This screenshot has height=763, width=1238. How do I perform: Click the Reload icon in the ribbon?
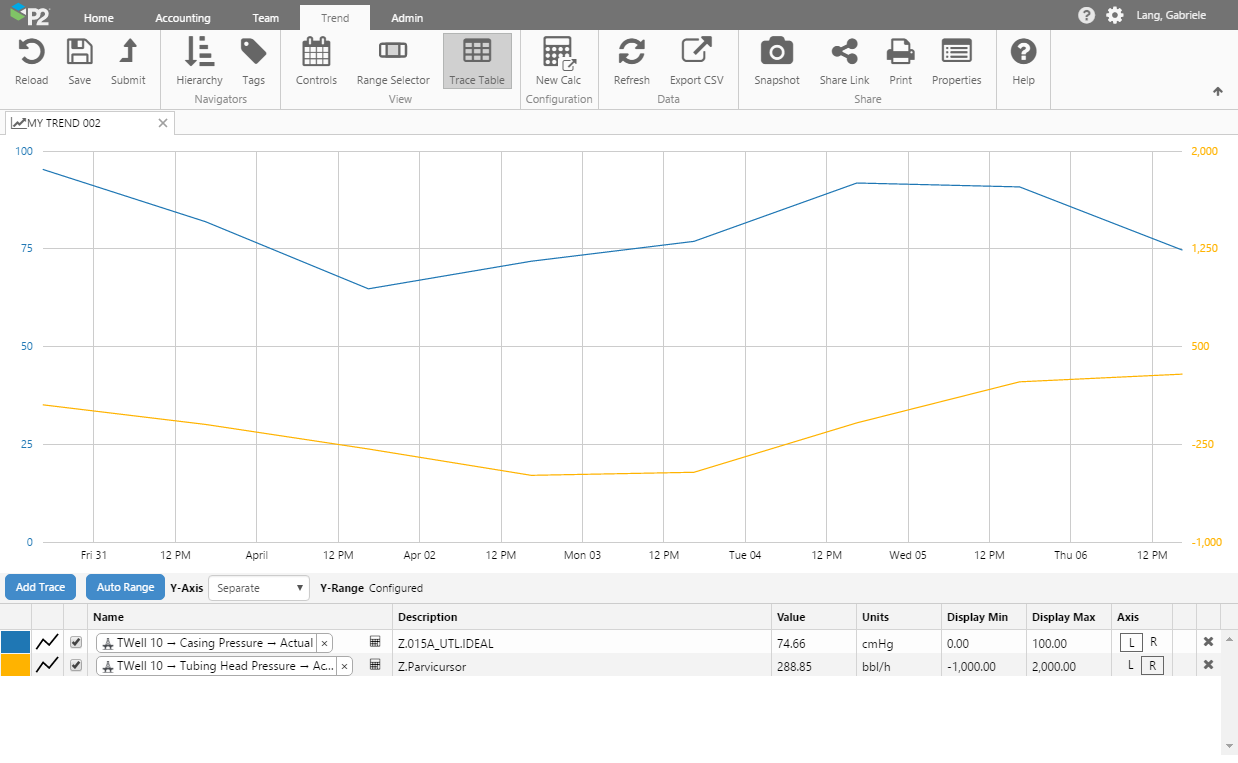32,53
